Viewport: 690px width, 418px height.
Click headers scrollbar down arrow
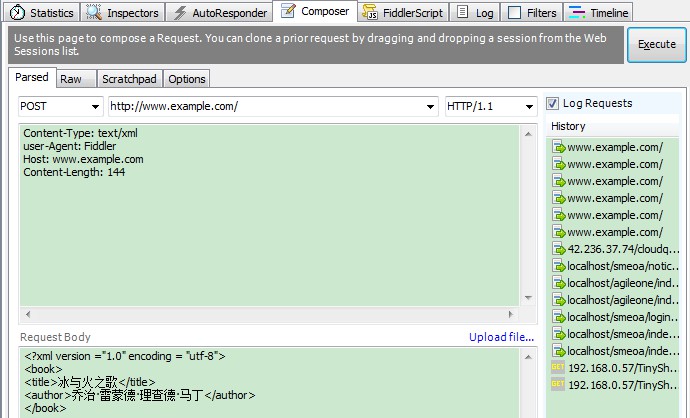(529, 298)
